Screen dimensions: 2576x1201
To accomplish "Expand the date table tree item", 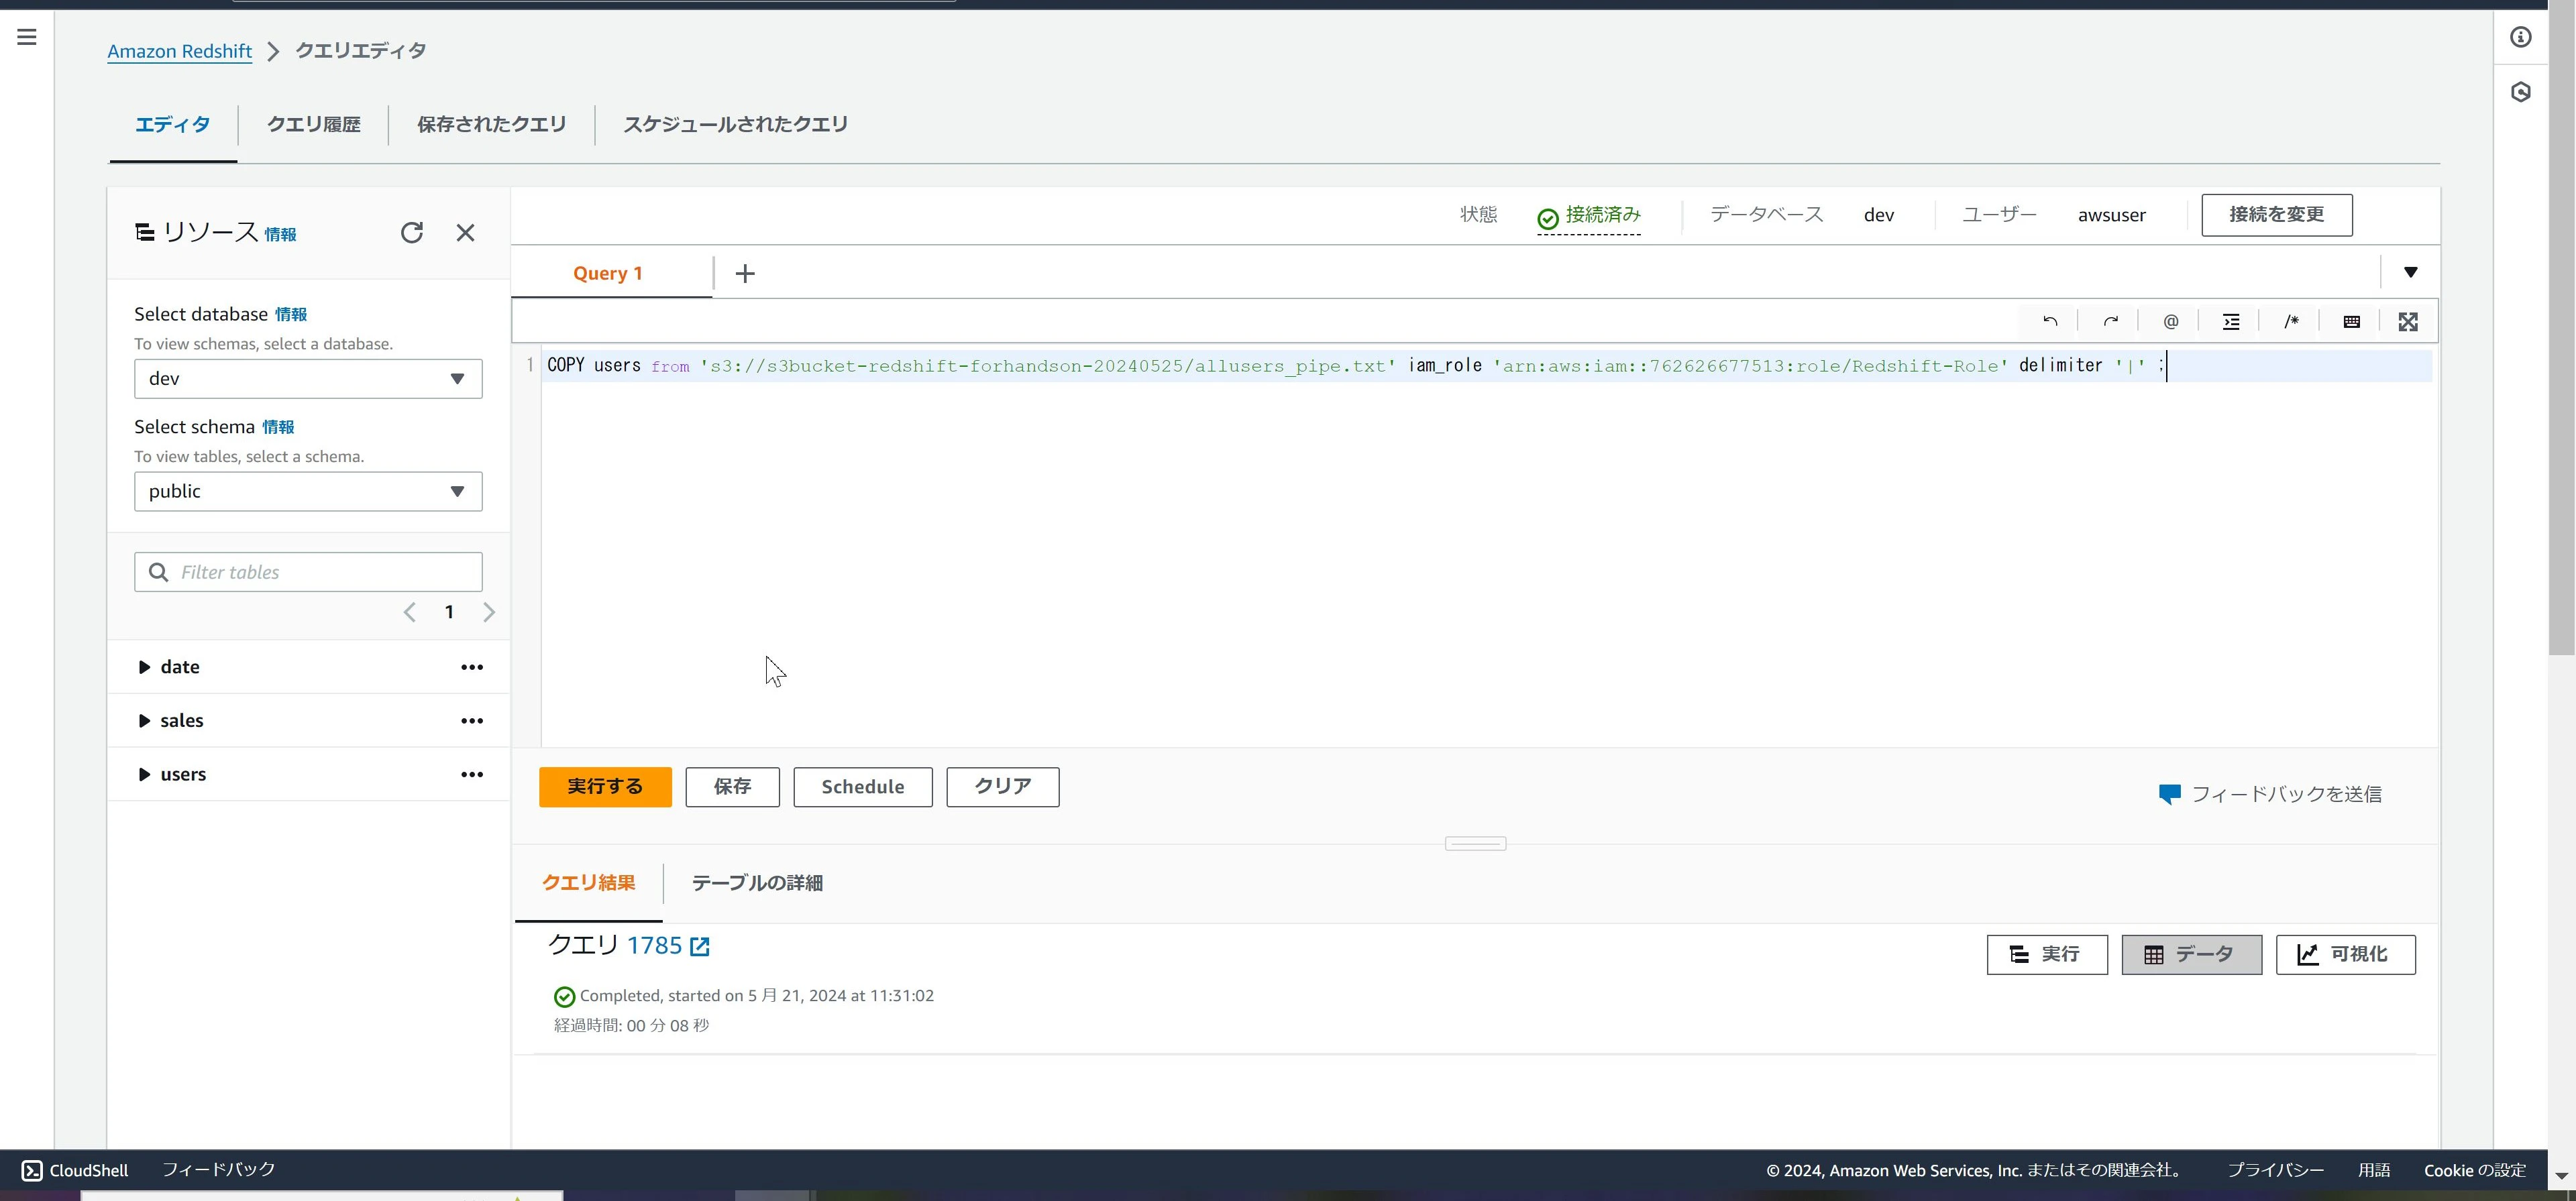I will point(144,667).
